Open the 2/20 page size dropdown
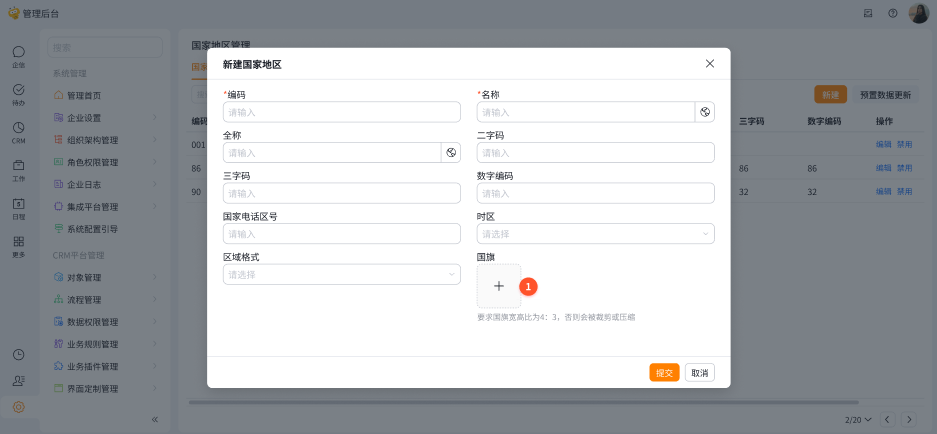This screenshot has width=937, height=434. 858,419
